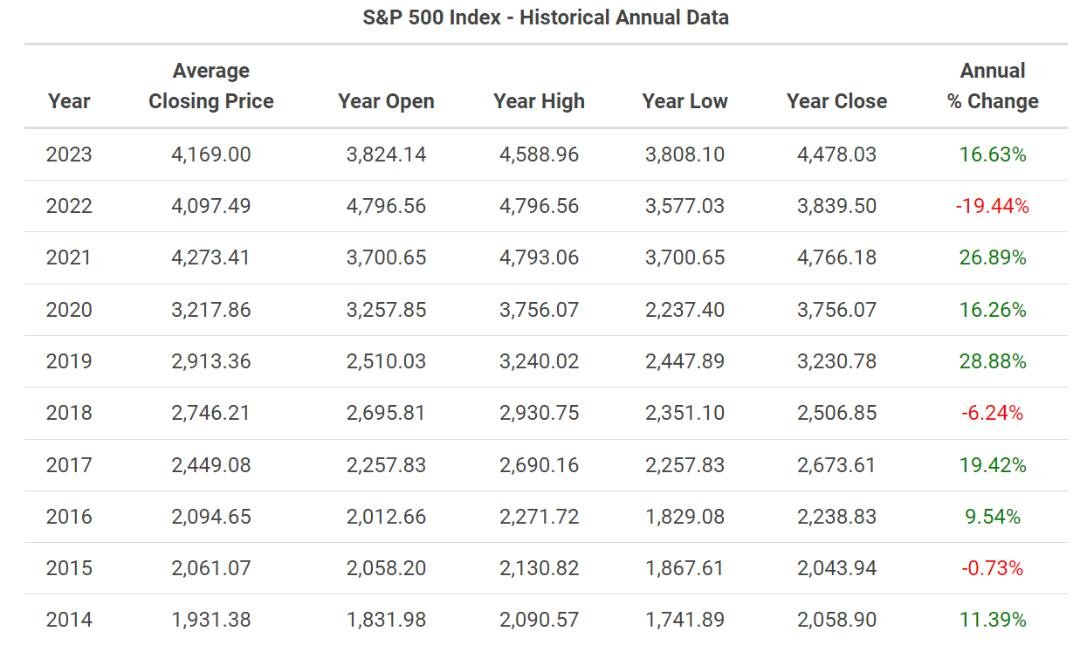Click the Average Closing Price header
The width and height of the screenshot is (1080, 645).
[x=211, y=86]
